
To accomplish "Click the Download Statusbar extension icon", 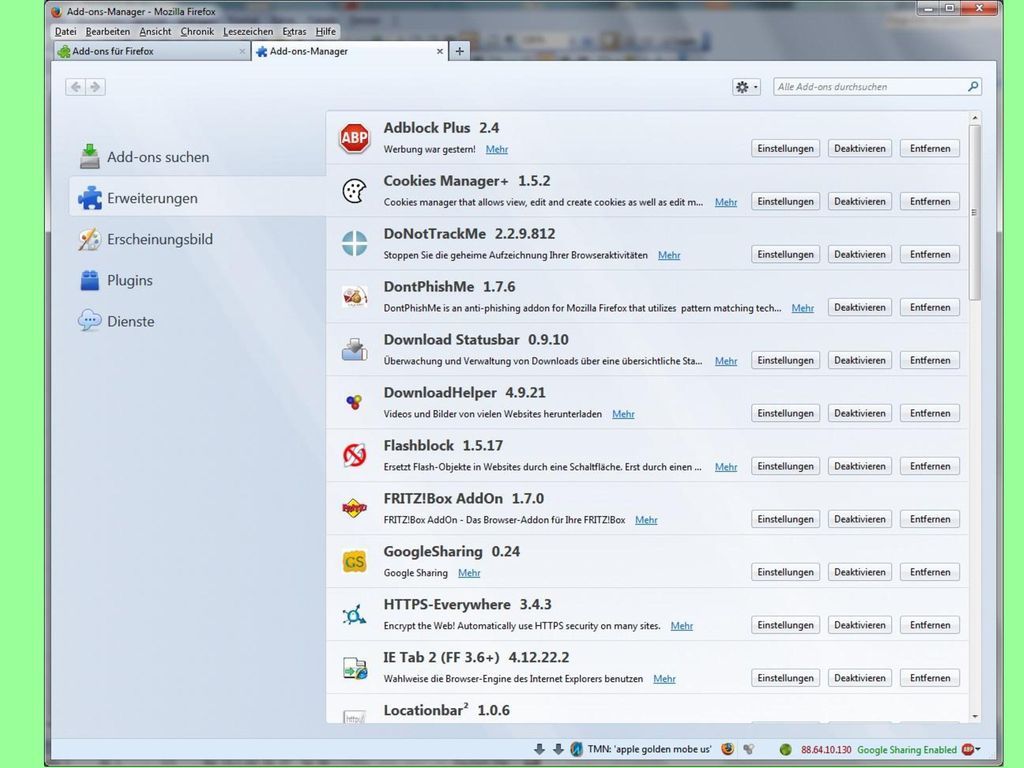I will [354, 349].
